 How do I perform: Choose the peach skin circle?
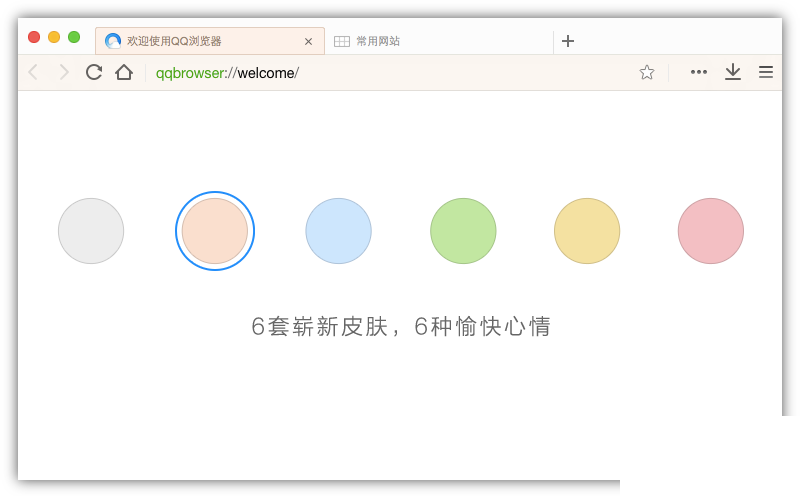point(215,231)
